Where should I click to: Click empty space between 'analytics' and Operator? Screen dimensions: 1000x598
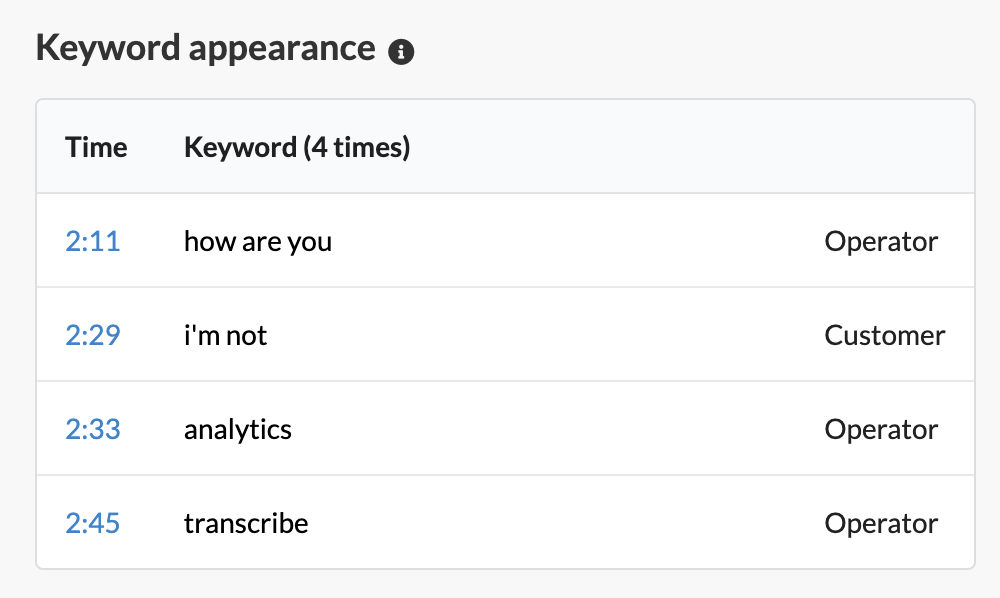(558, 429)
